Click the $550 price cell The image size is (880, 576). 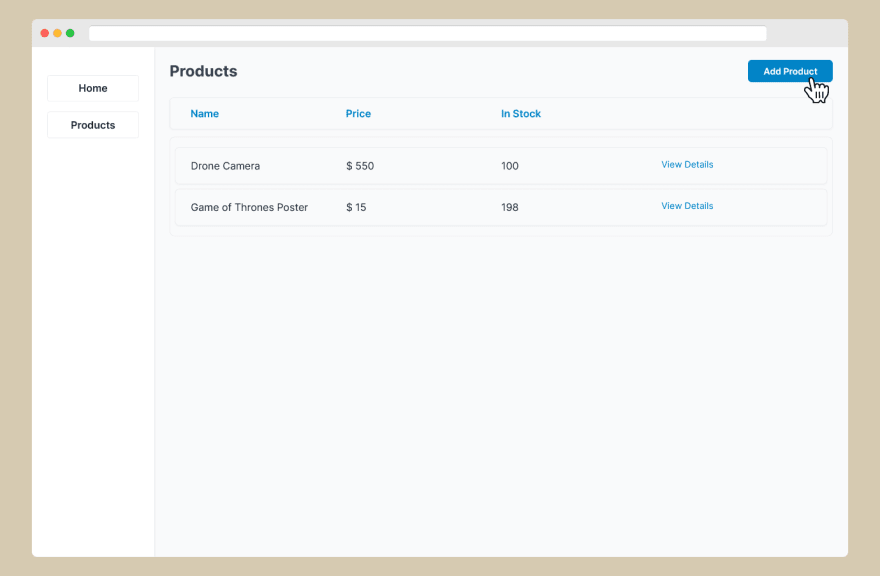[360, 166]
